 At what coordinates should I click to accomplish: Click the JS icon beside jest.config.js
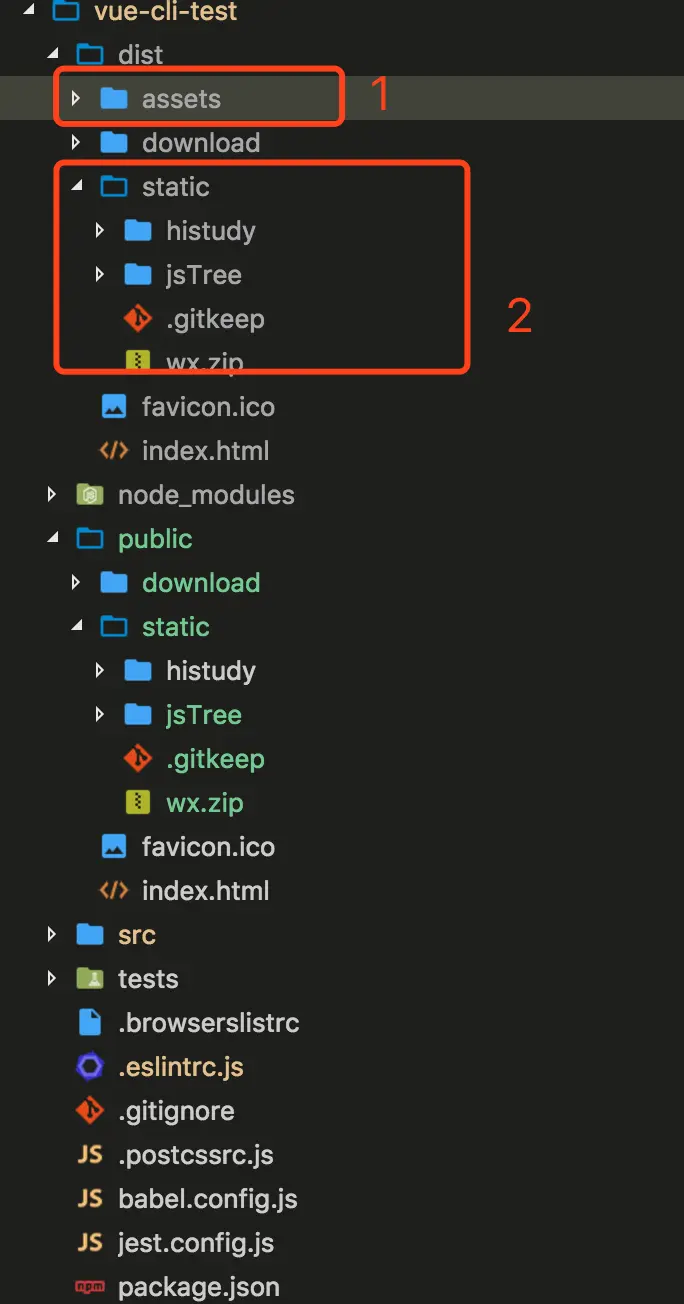(90, 1243)
